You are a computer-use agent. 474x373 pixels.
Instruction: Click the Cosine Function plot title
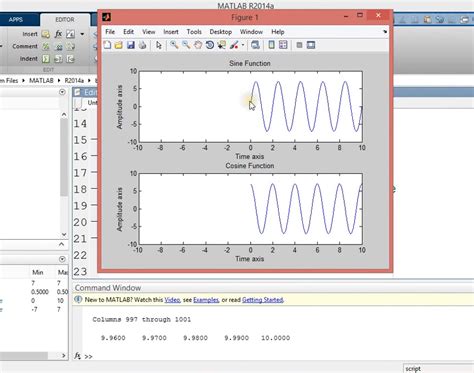click(x=250, y=166)
